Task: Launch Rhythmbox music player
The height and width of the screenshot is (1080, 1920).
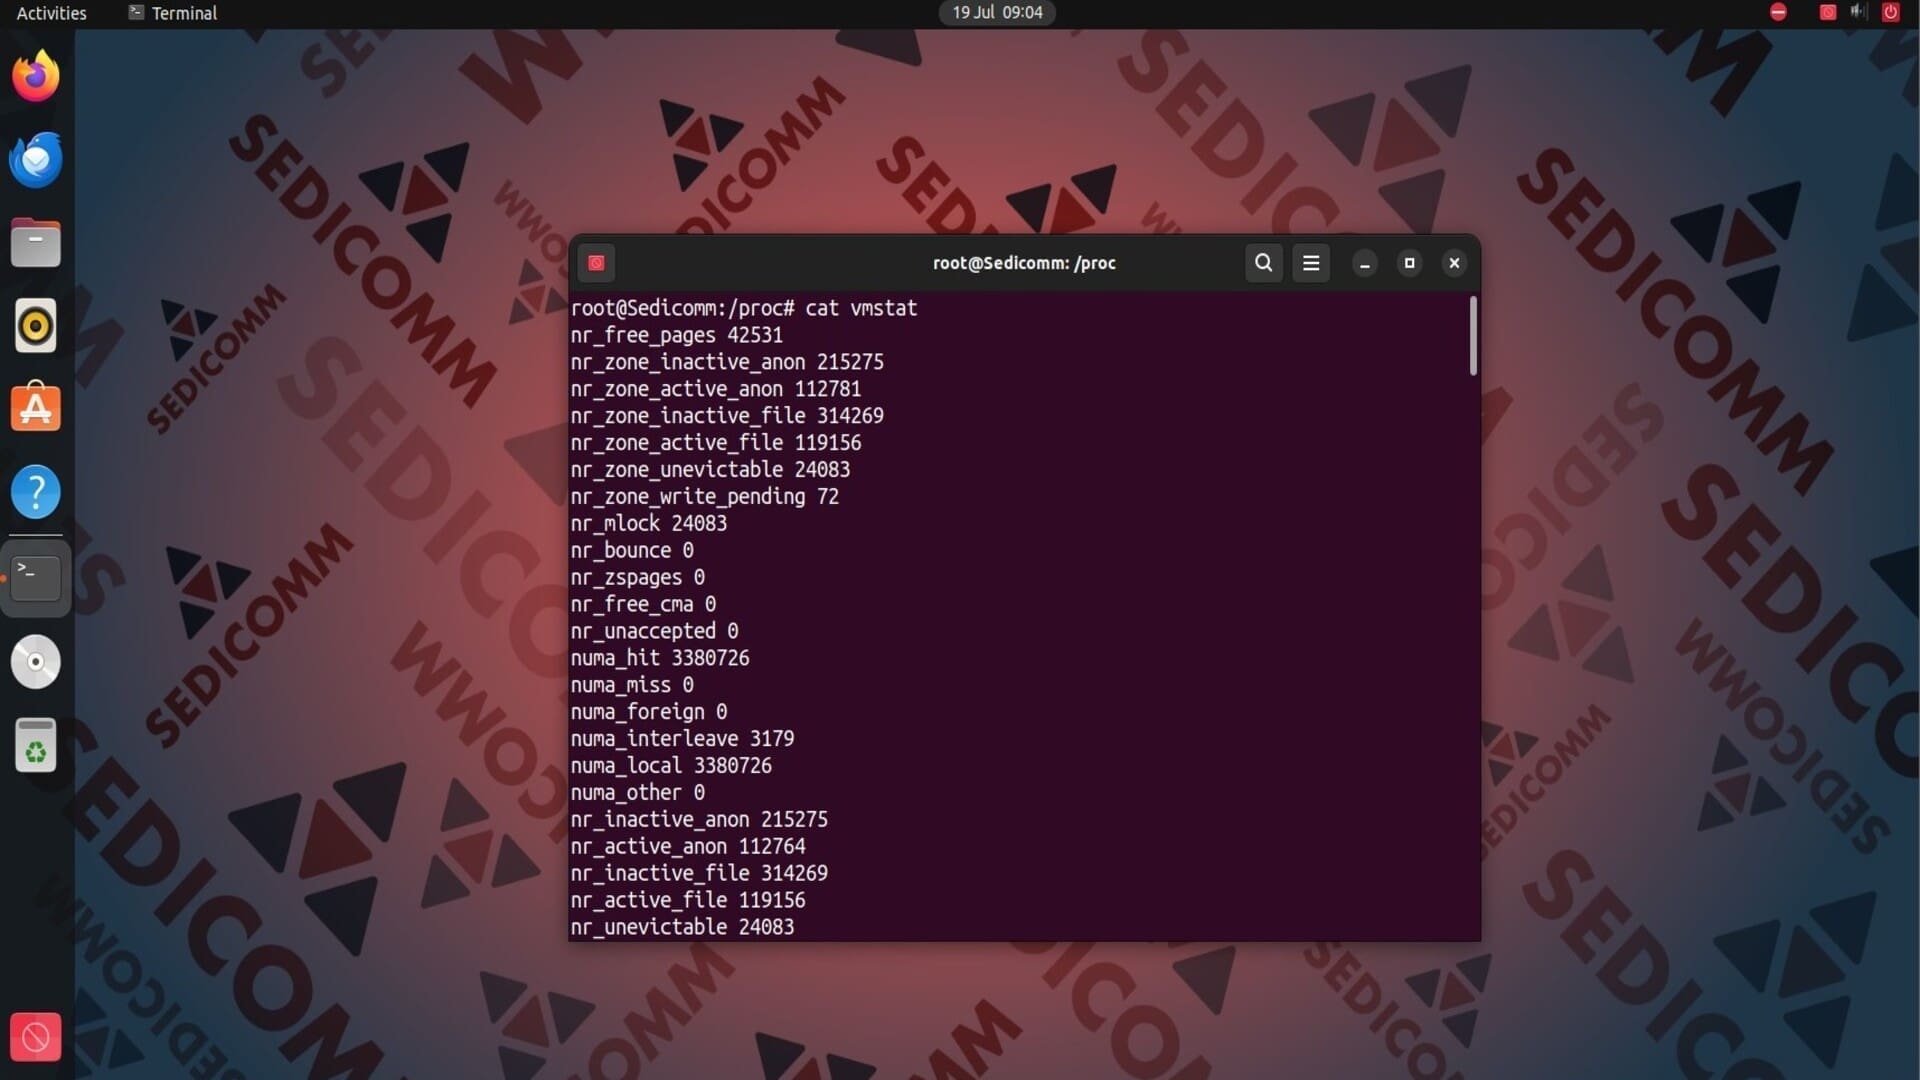Action: point(36,326)
